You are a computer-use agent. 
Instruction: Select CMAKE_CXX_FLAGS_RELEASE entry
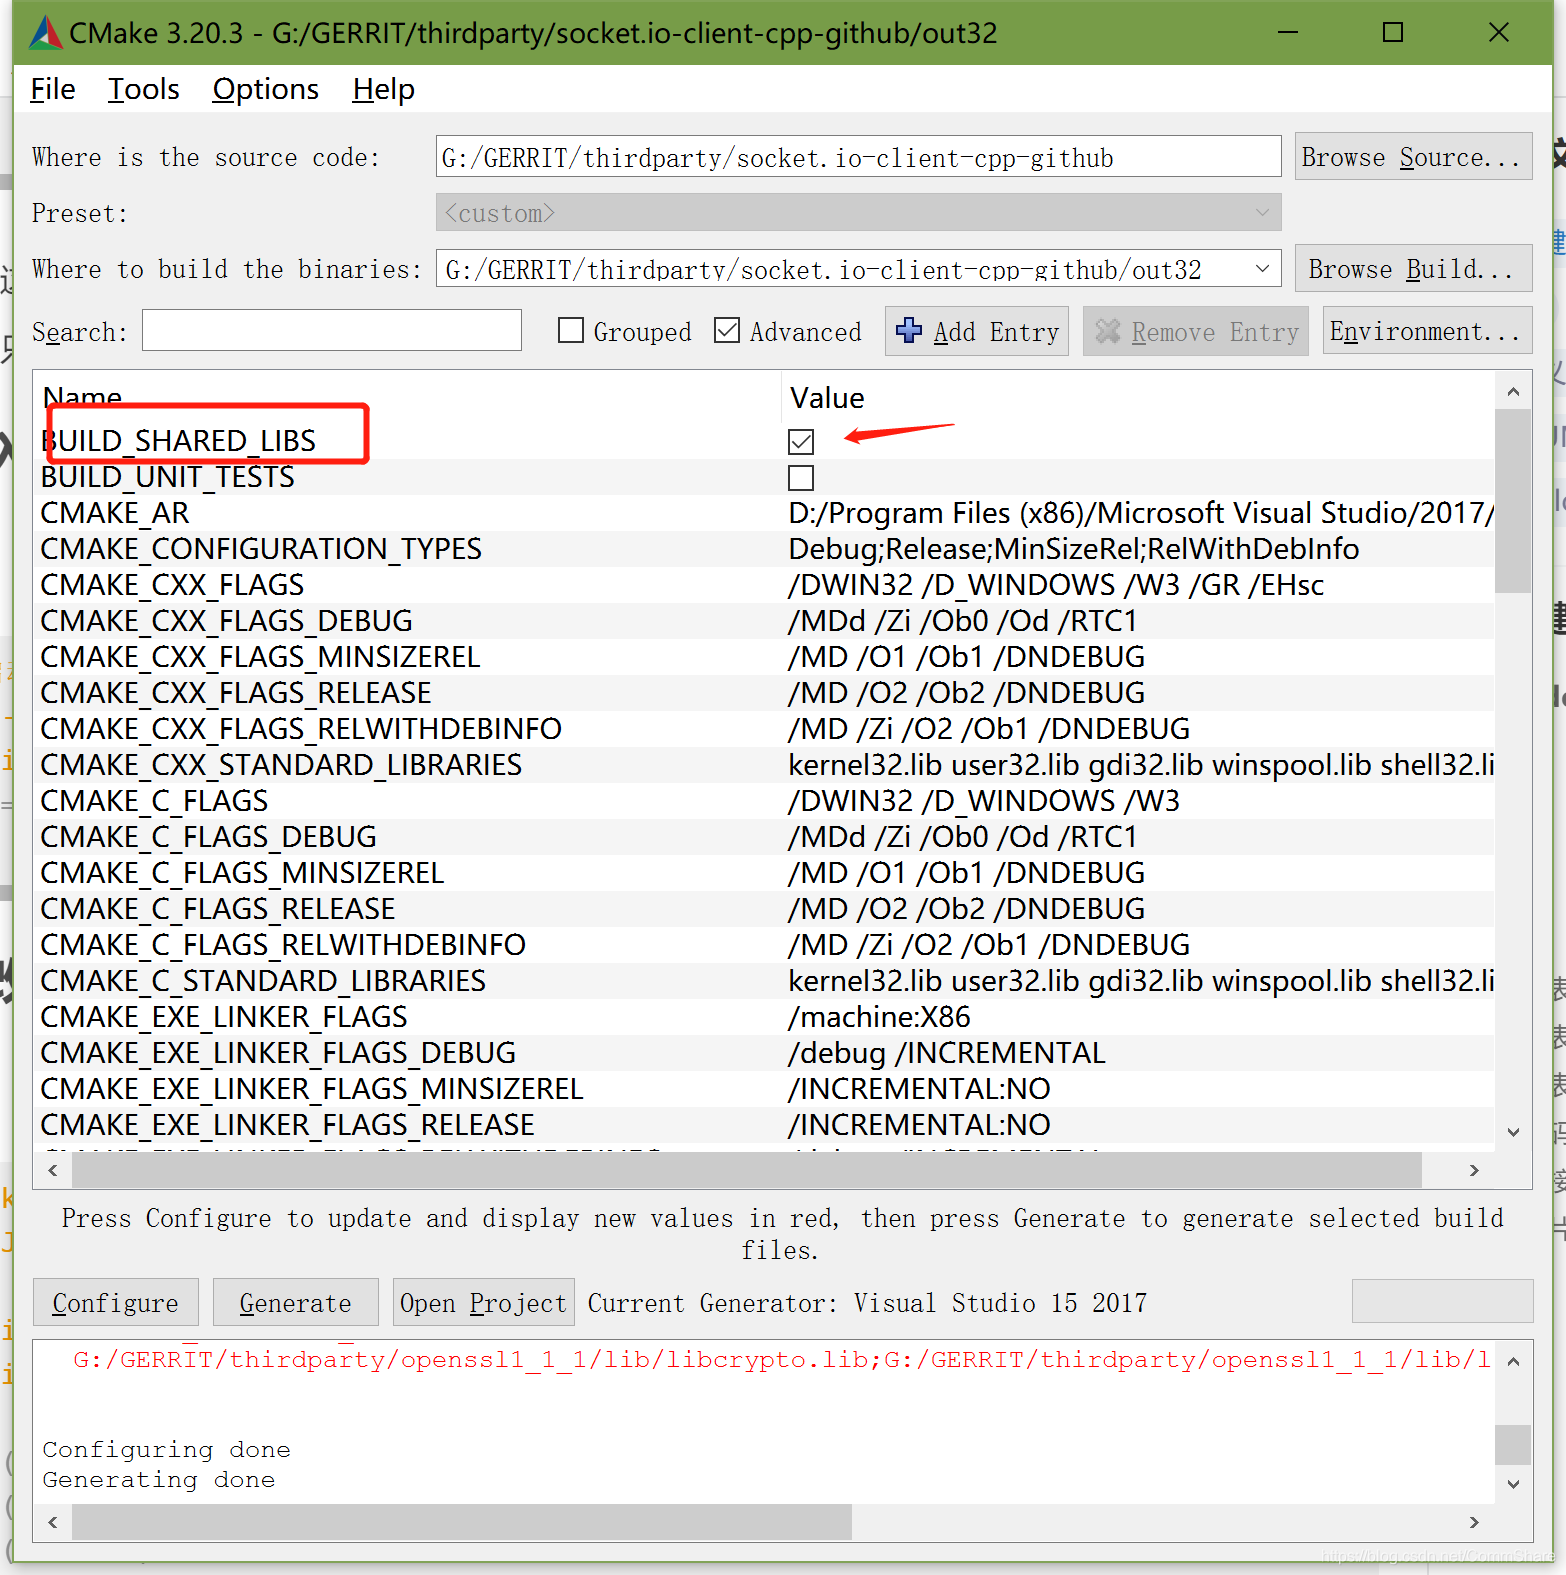pos(236,693)
